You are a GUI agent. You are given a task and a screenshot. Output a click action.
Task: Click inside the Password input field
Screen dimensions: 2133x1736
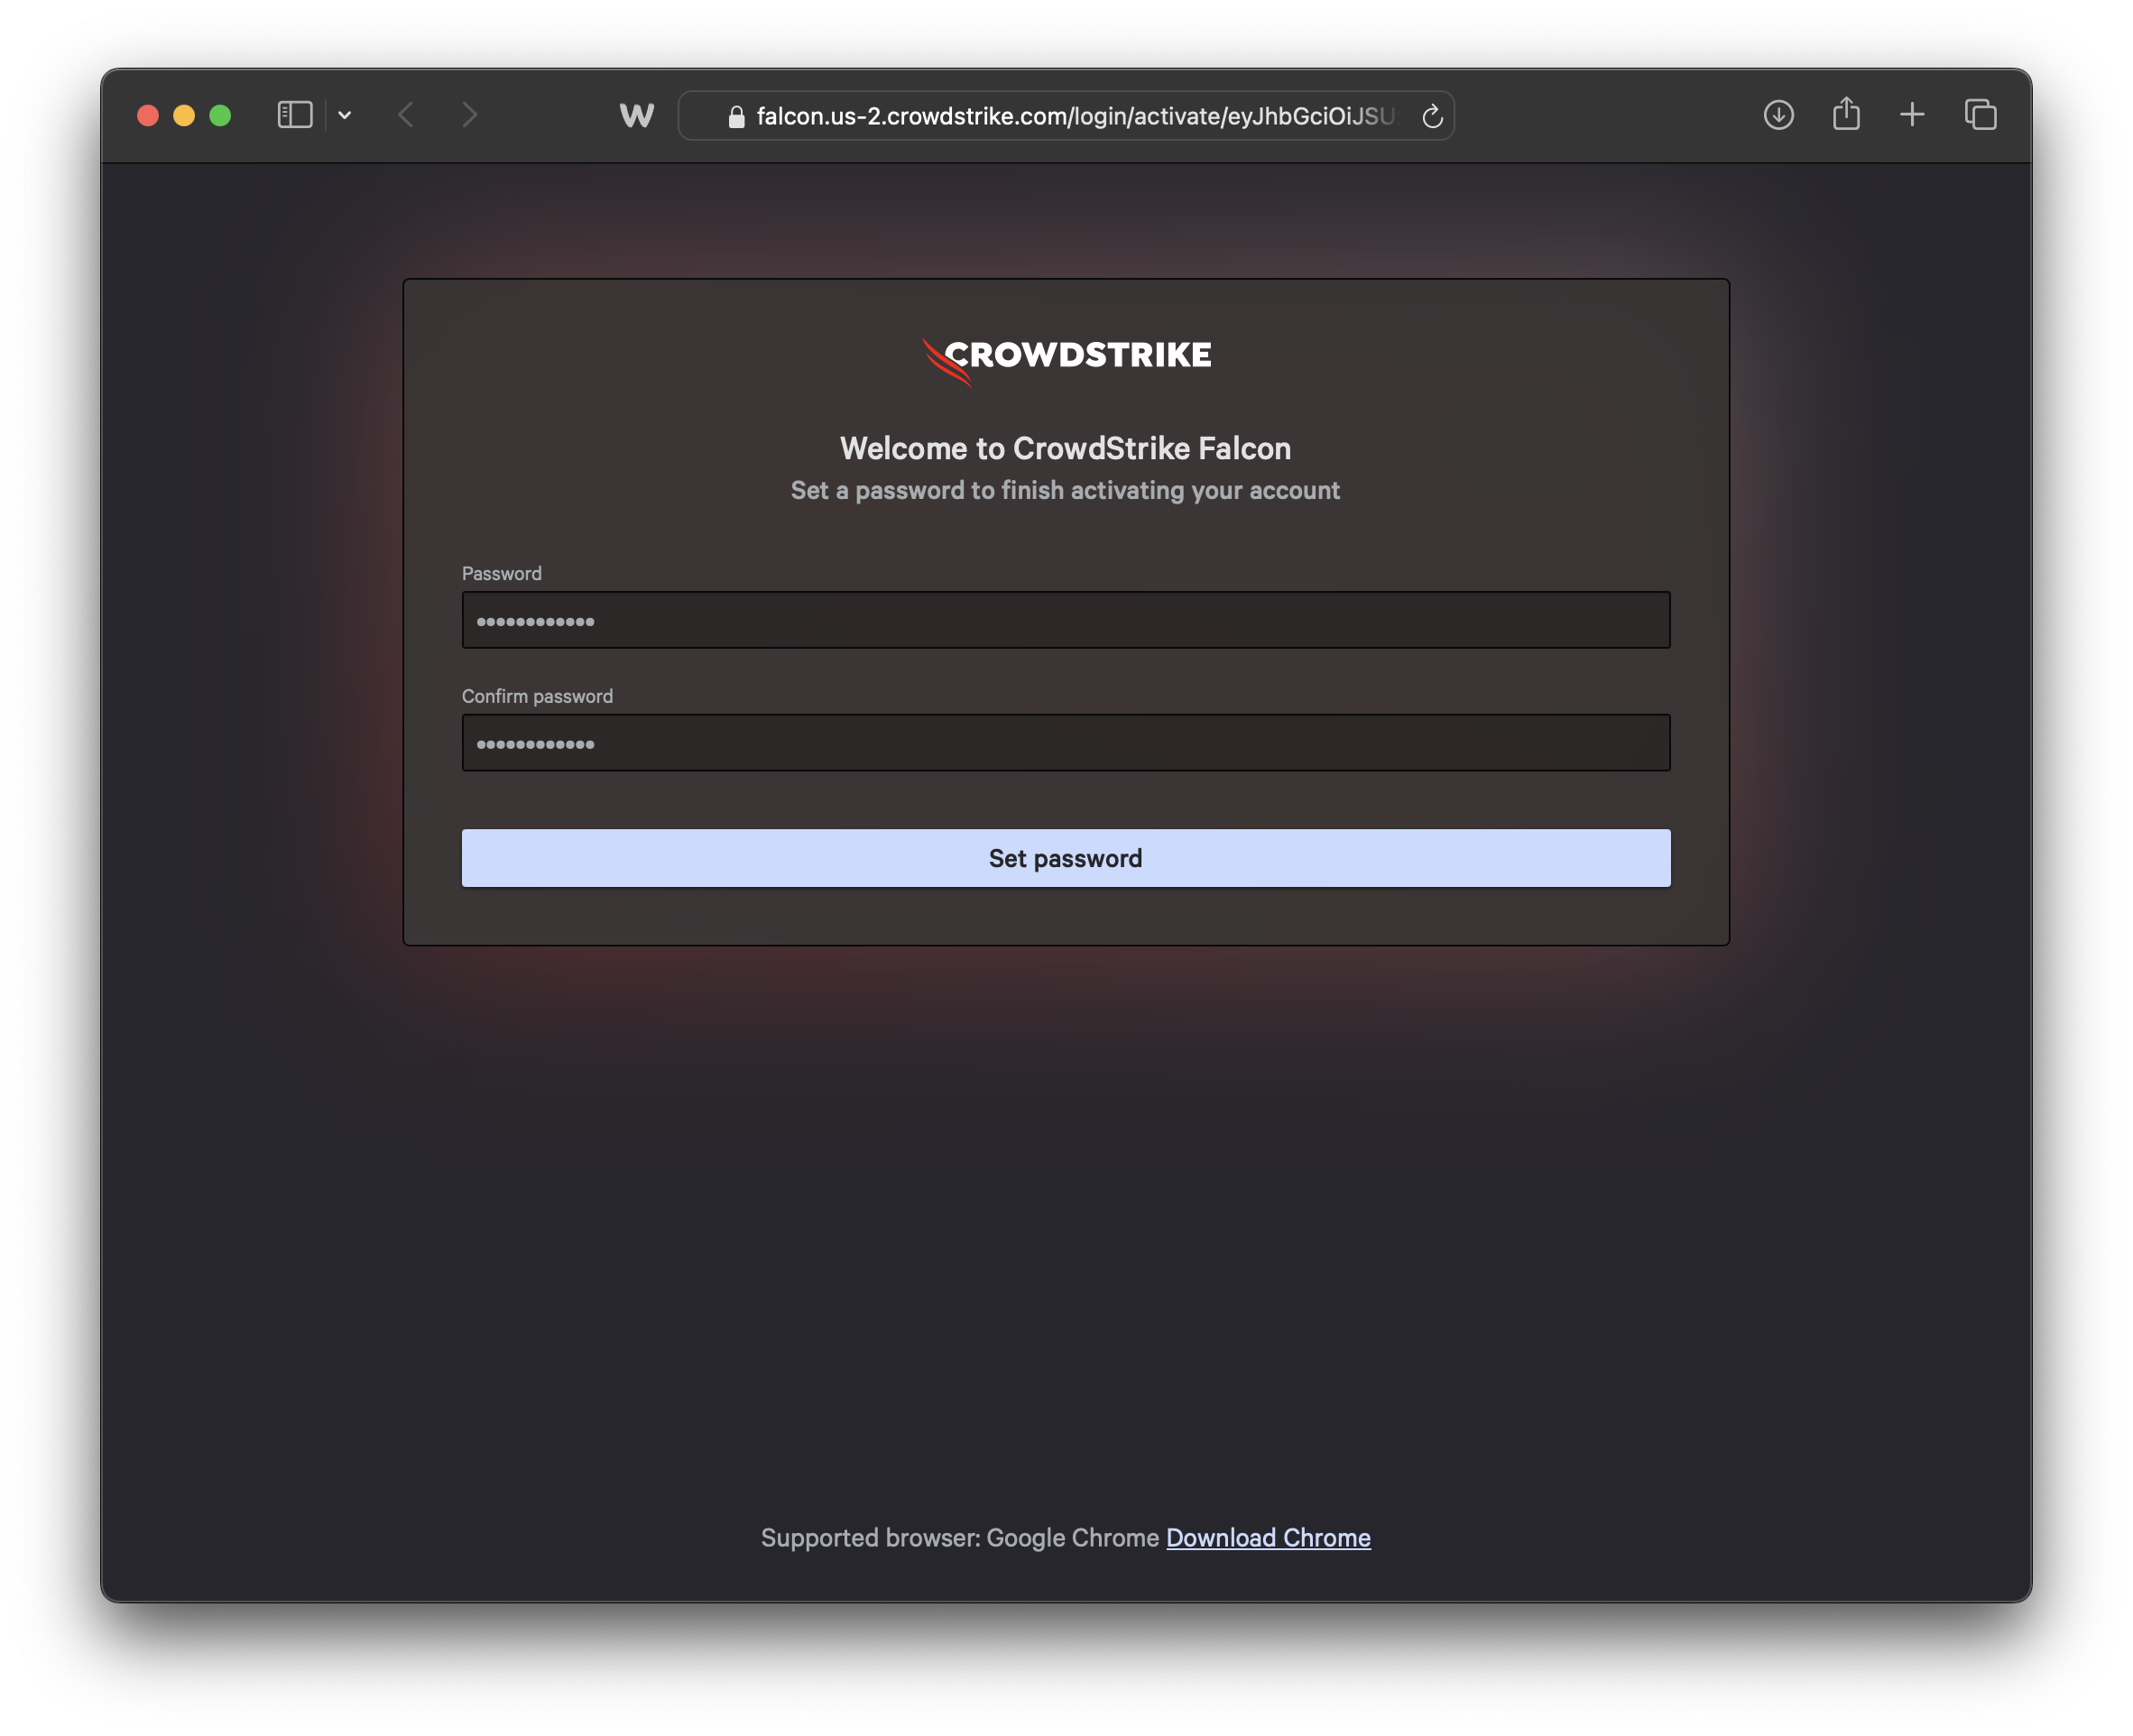click(x=1065, y=620)
